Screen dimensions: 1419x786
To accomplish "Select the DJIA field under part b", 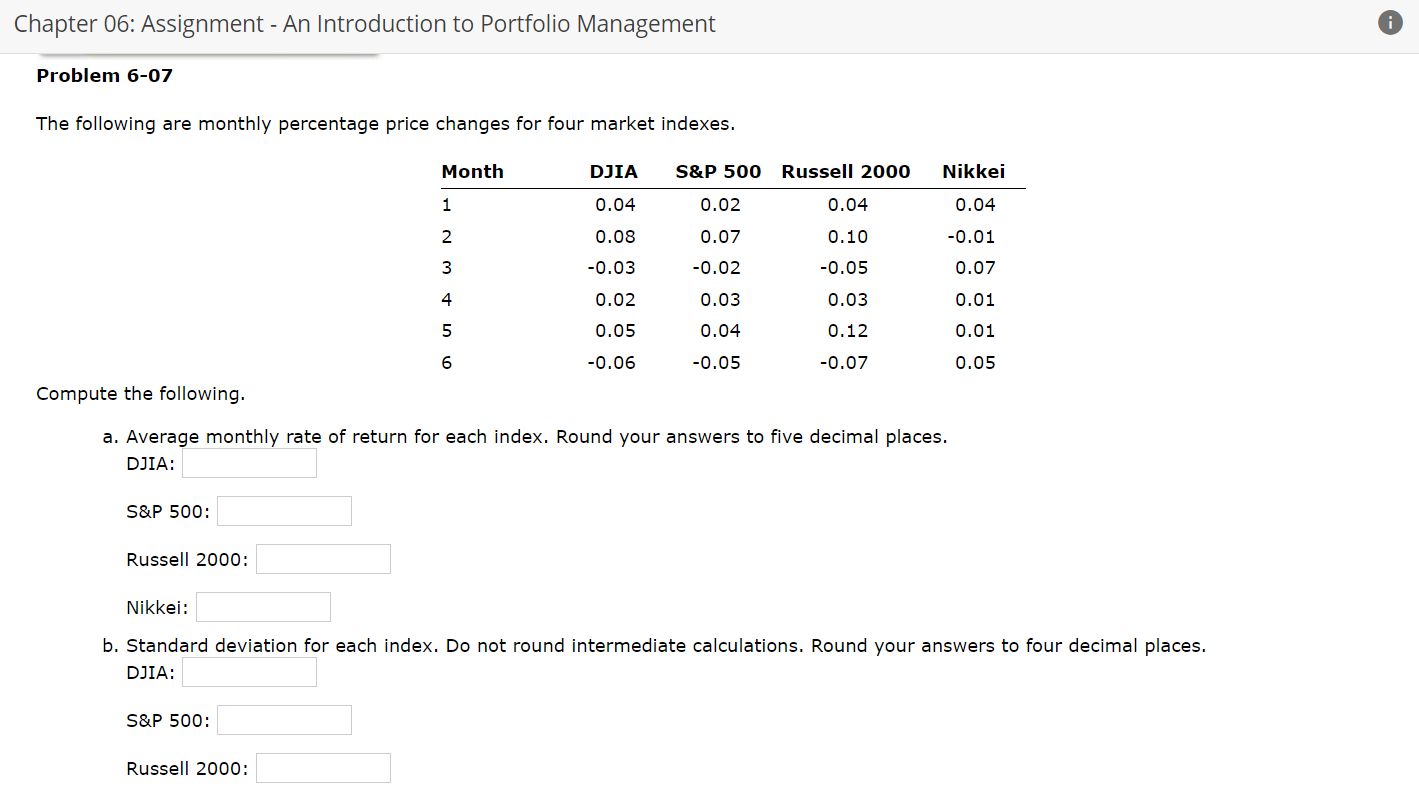I will [248, 671].
